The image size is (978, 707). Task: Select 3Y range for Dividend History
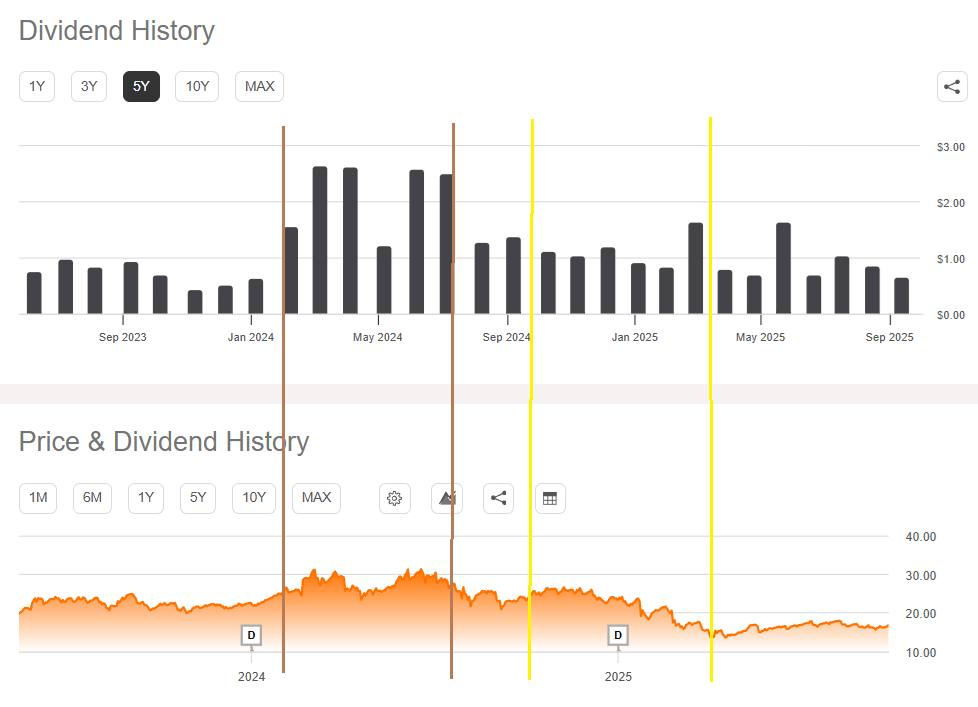tap(89, 87)
